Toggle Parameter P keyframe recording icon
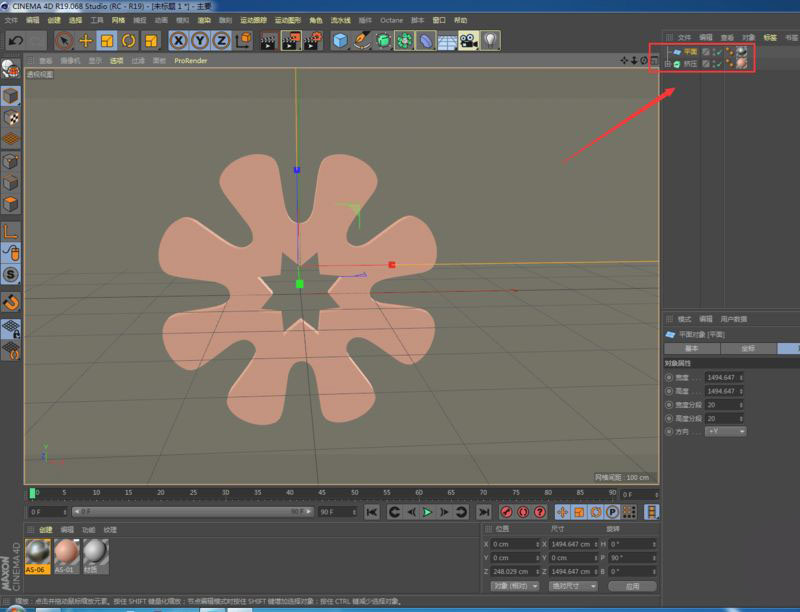Viewport: 800px width, 612px height. (x=613, y=512)
